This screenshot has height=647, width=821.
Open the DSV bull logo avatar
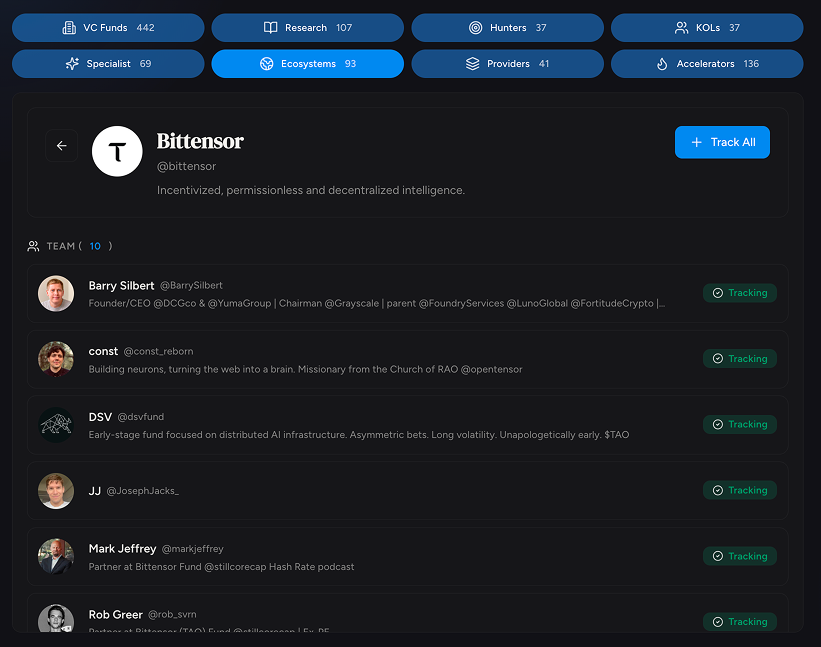[x=56, y=425]
